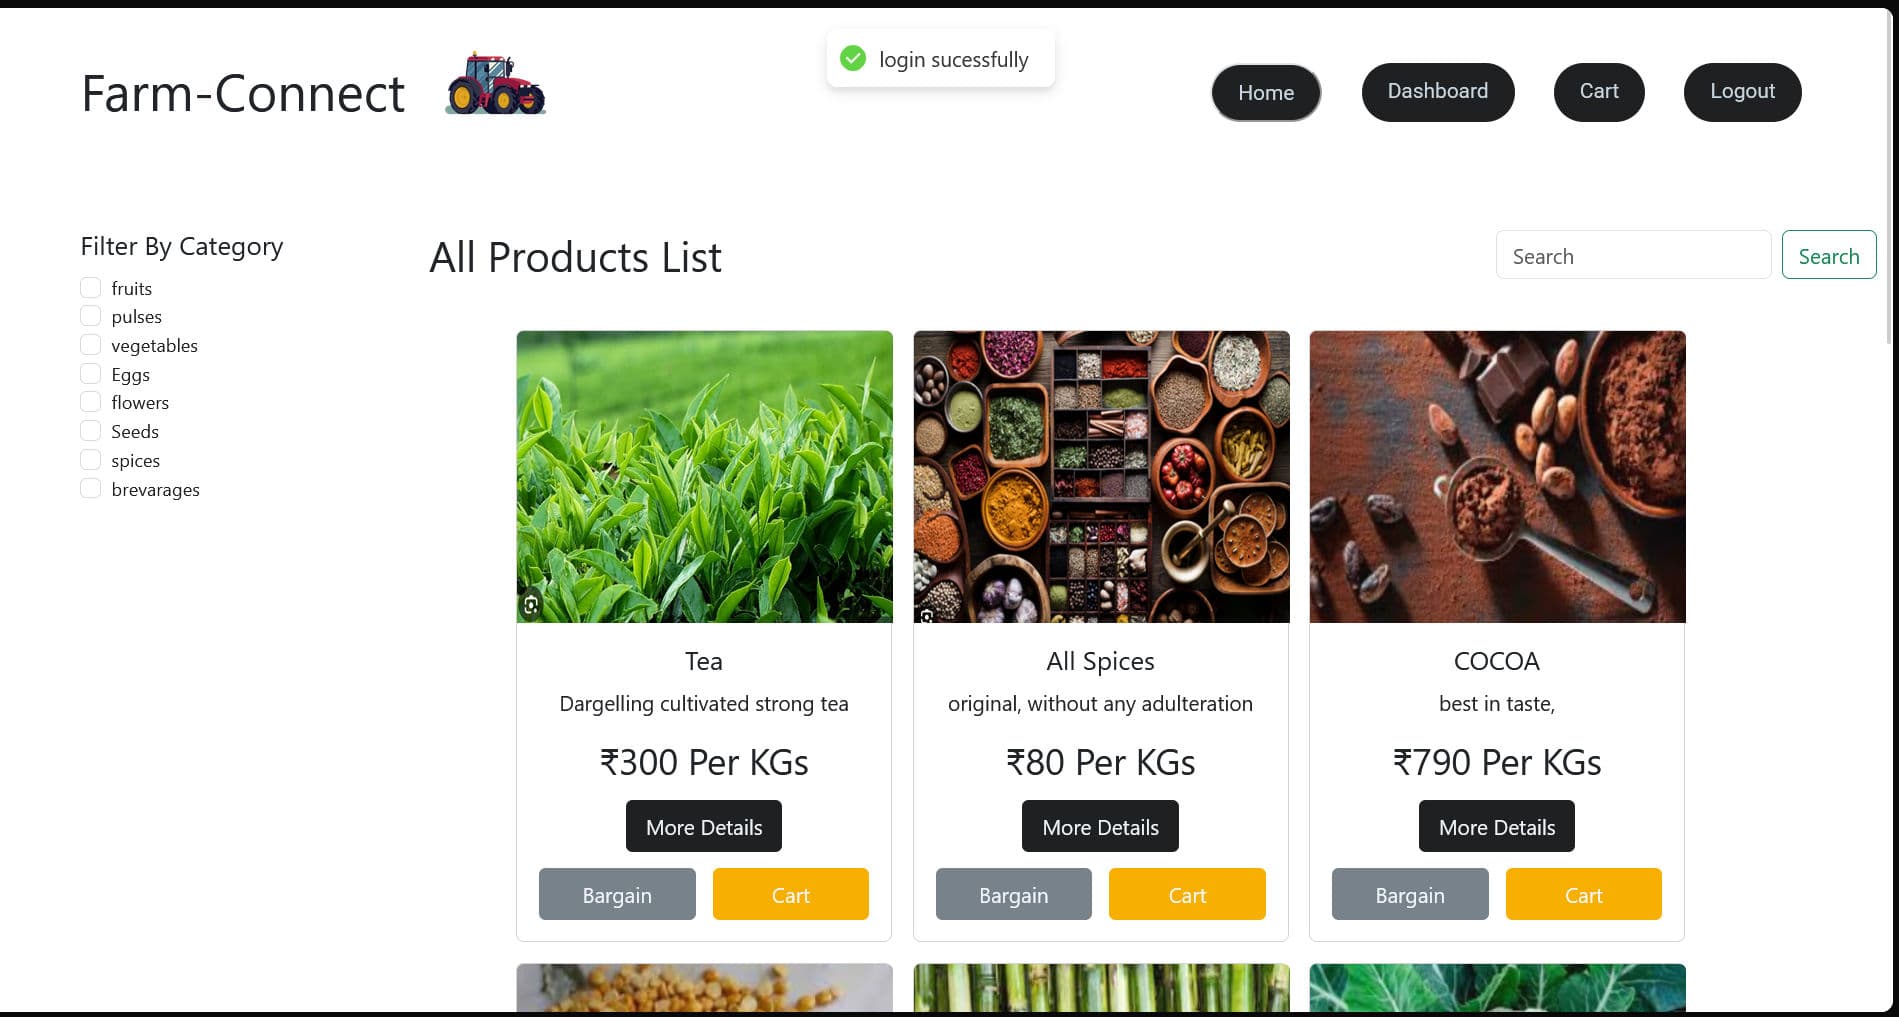This screenshot has width=1899, height=1017.
Task: Check the pulses filter
Action: click(90, 315)
